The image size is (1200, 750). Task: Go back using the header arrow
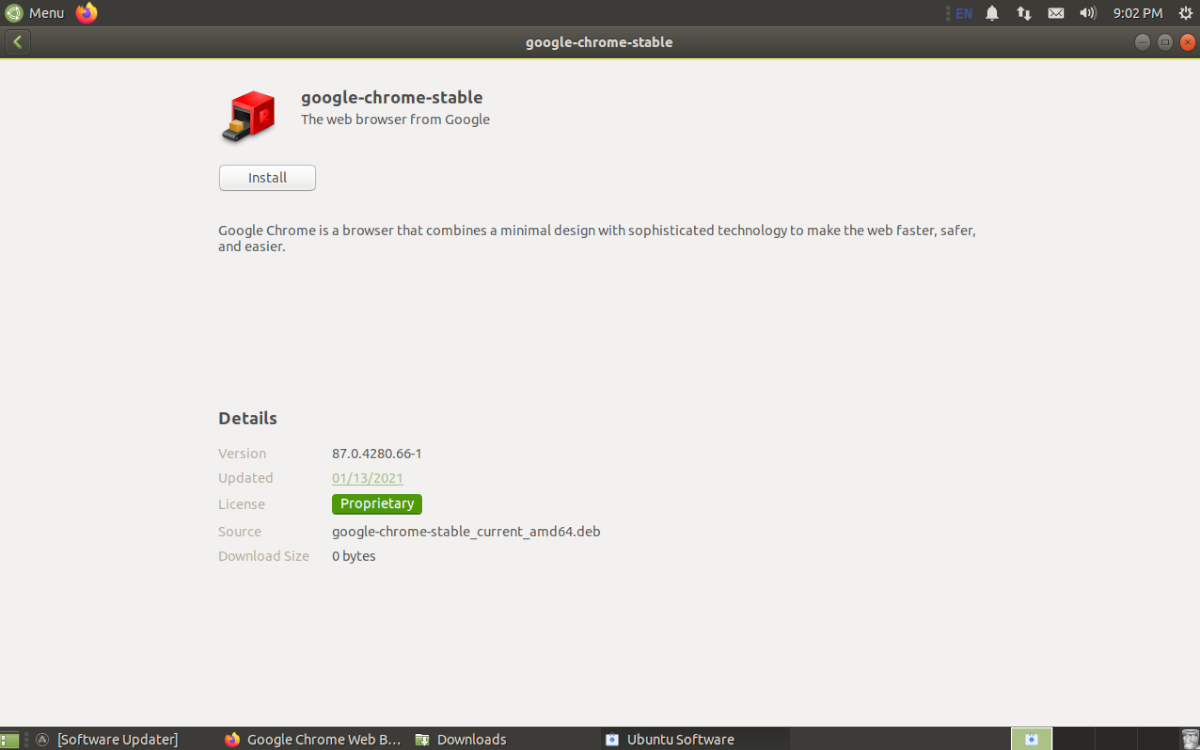(x=18, y=42)
